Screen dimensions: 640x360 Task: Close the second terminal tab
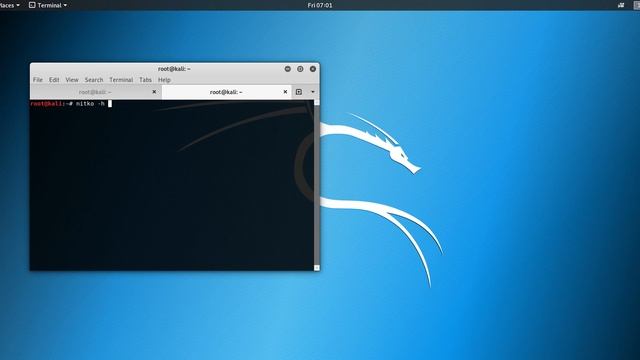(285, 92)
